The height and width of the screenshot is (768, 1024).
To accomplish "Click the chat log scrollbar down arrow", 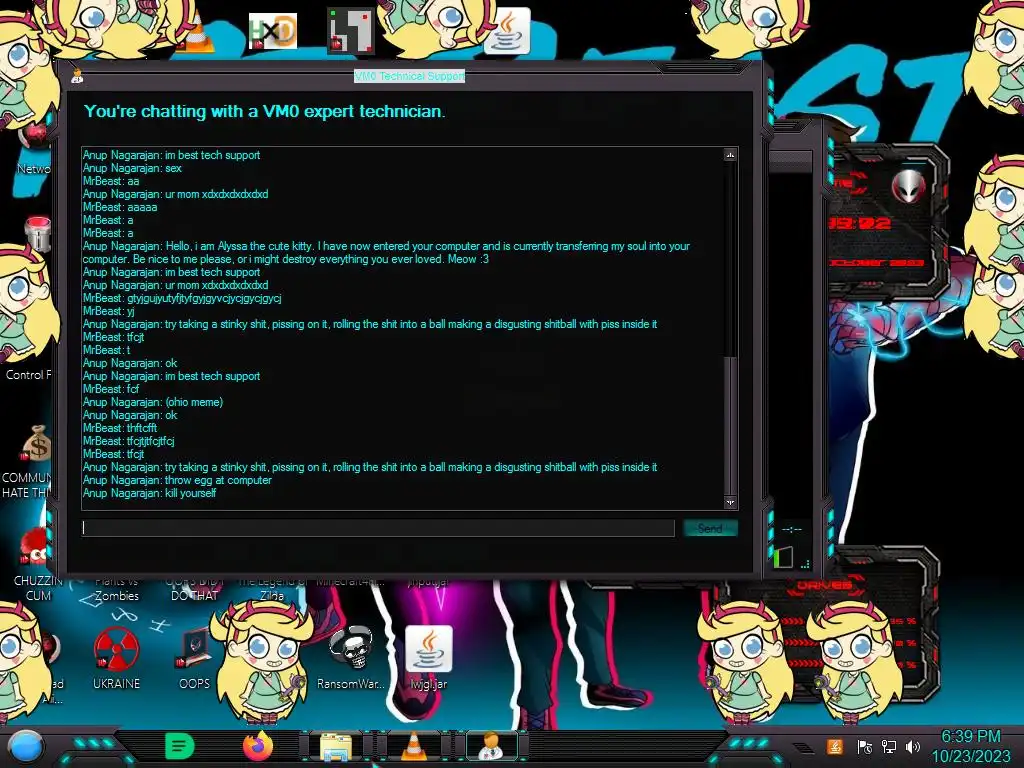I will (730, 502).
